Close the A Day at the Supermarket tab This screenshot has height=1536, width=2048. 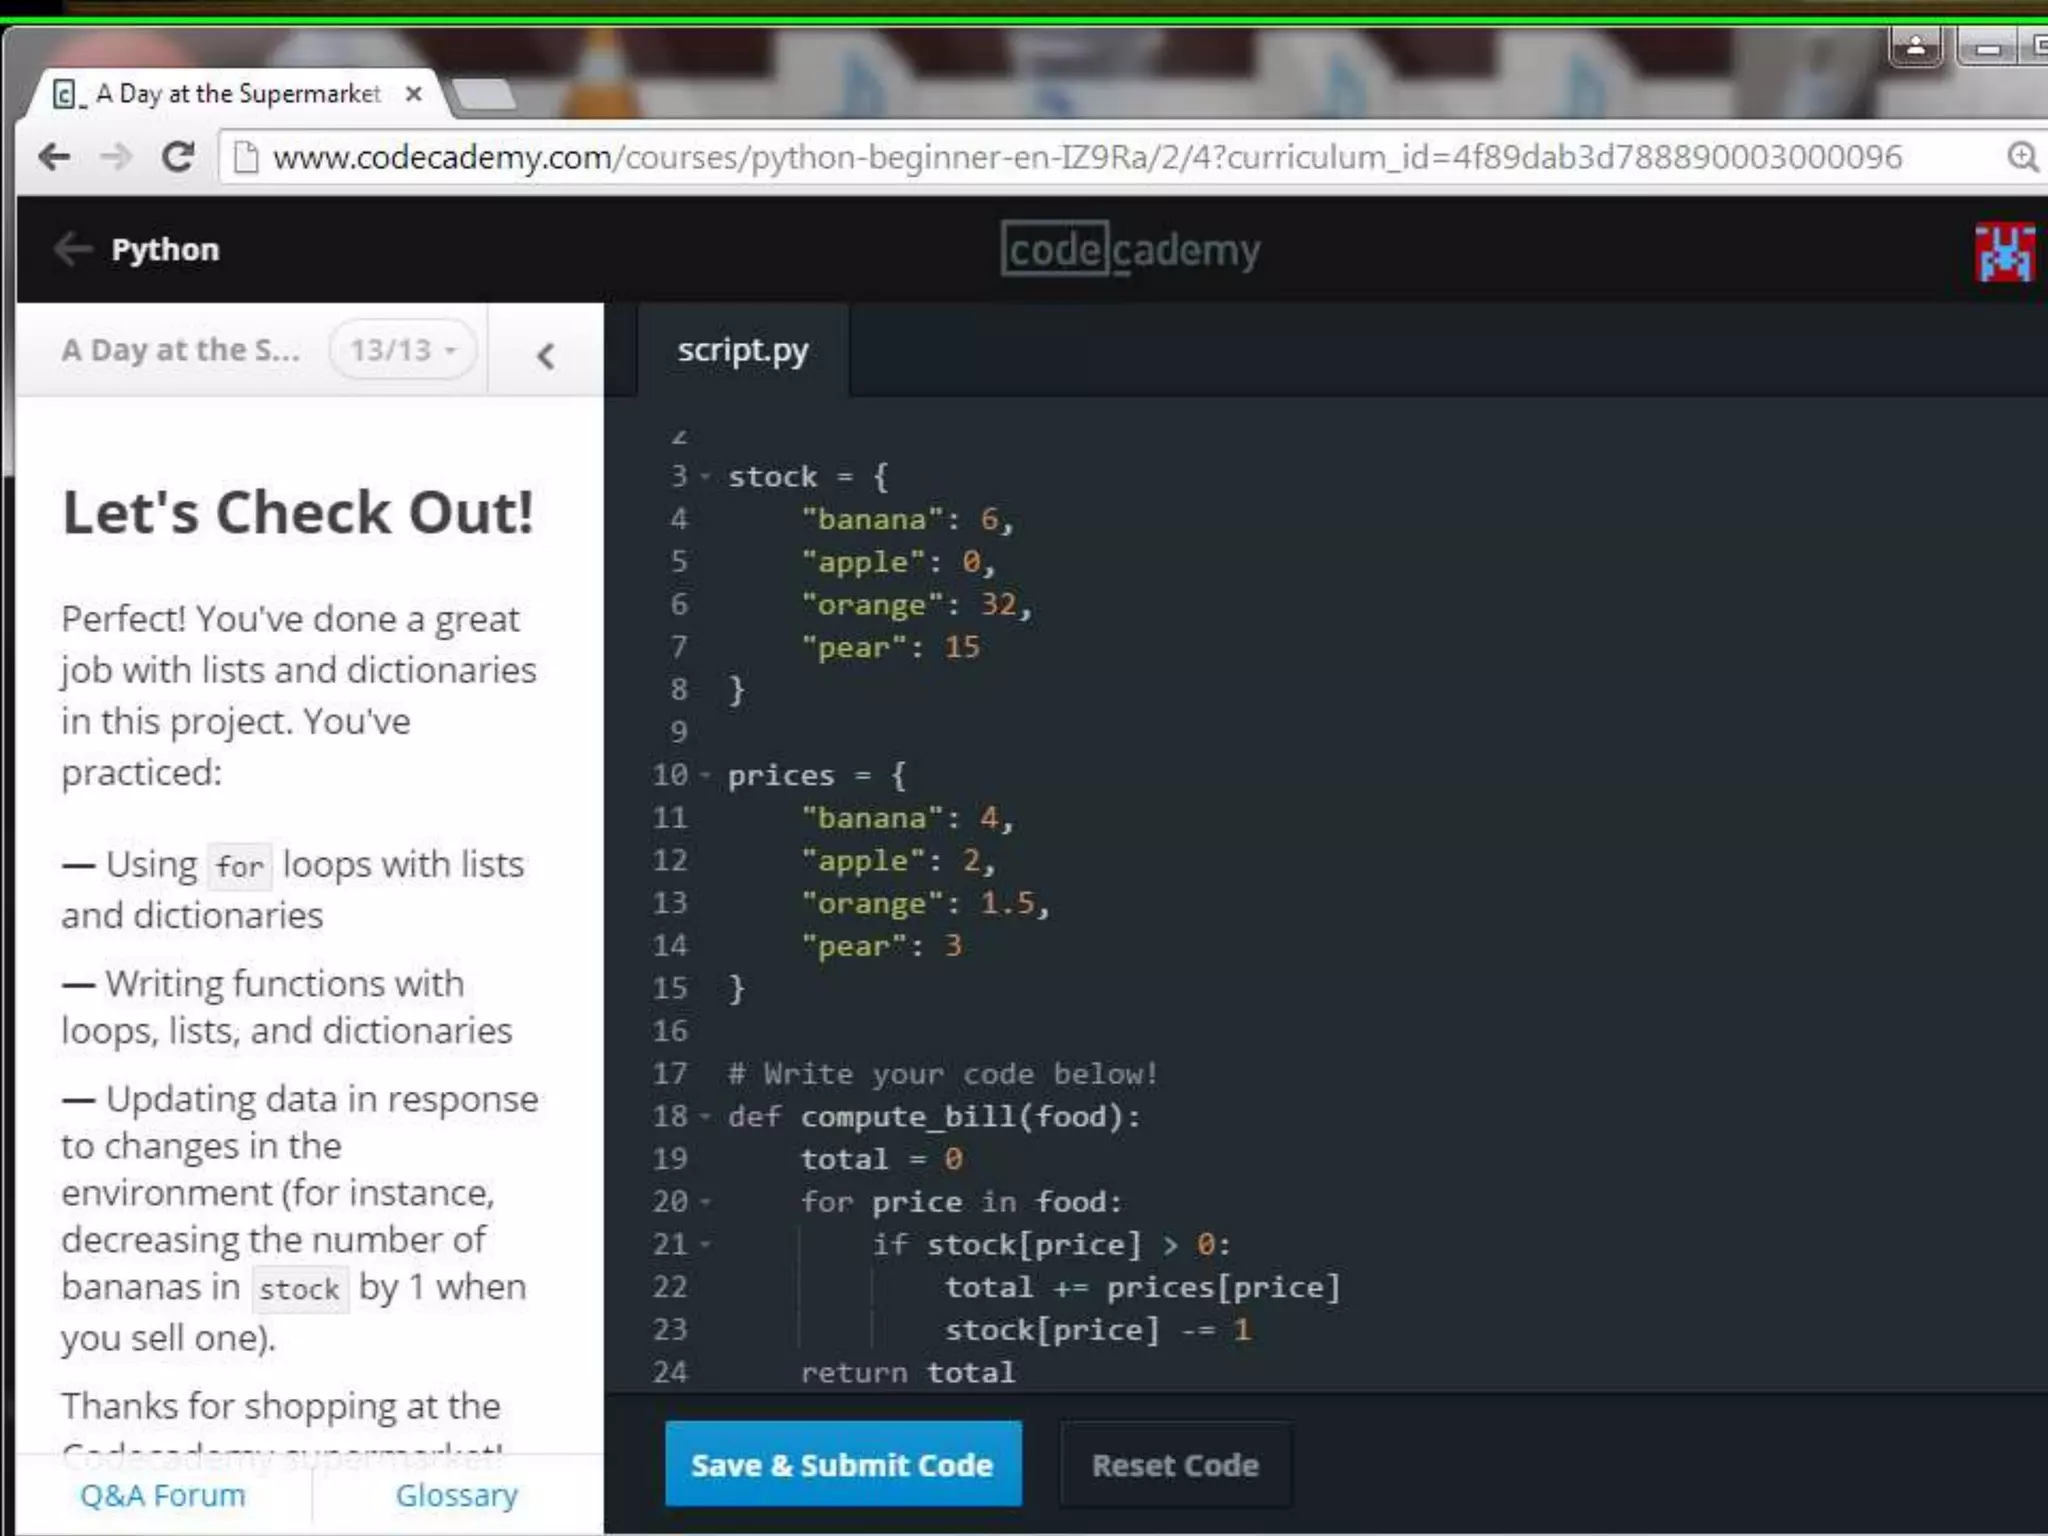413,94
